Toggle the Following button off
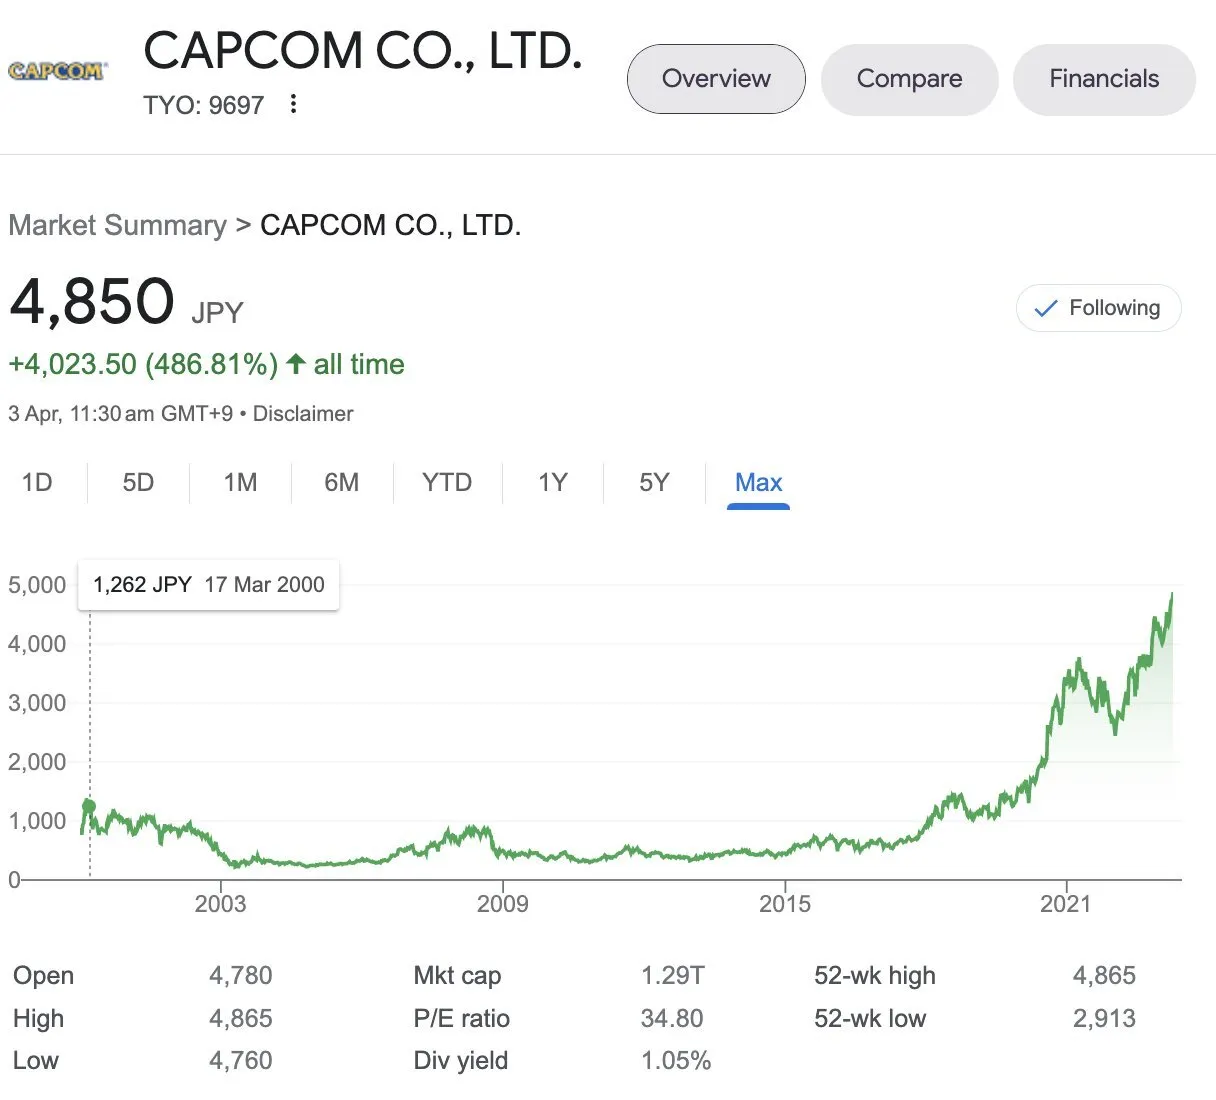 [1098, 308]
